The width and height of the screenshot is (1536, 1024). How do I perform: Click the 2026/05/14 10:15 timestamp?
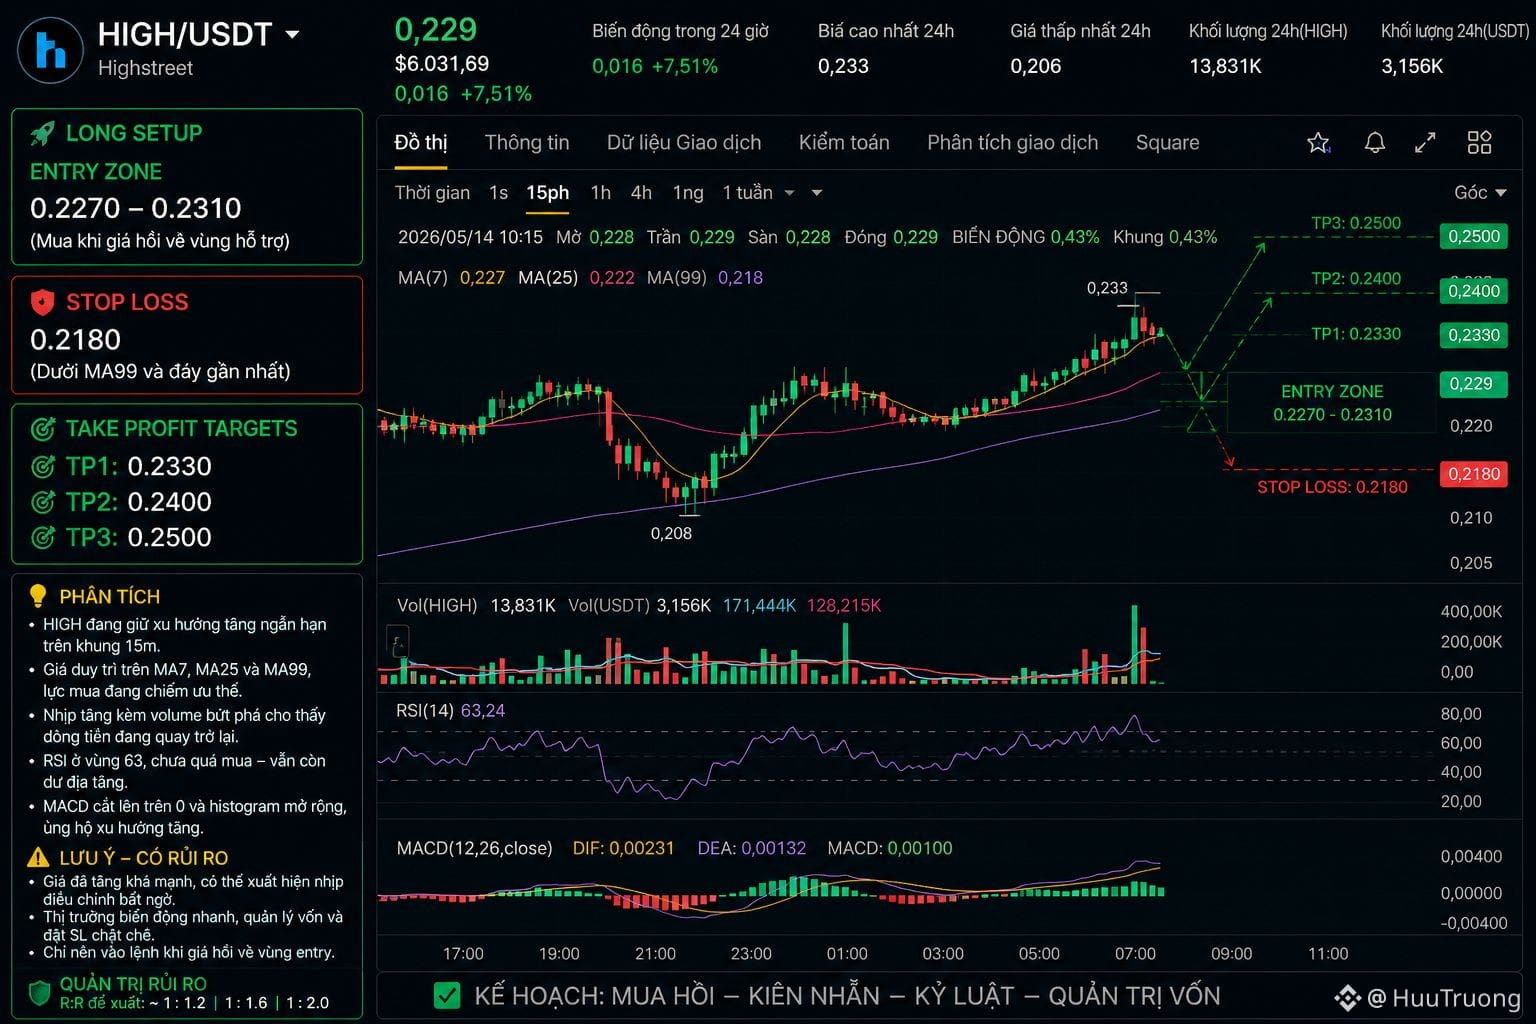(470, 238)
